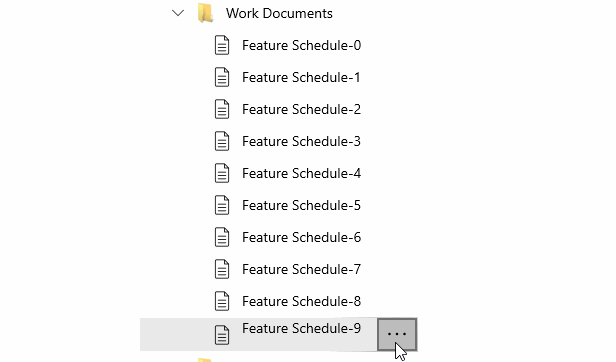Select the Feature Schedule-2 item
Screen dimensions: 616x362
click(301, 109)
